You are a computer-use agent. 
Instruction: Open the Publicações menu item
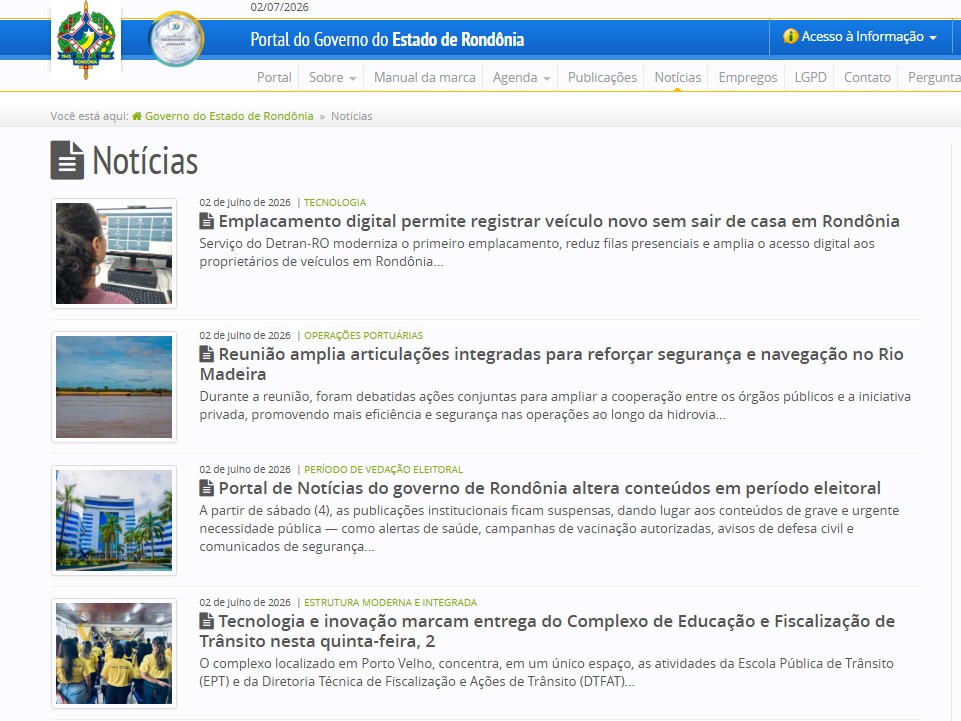602,77
